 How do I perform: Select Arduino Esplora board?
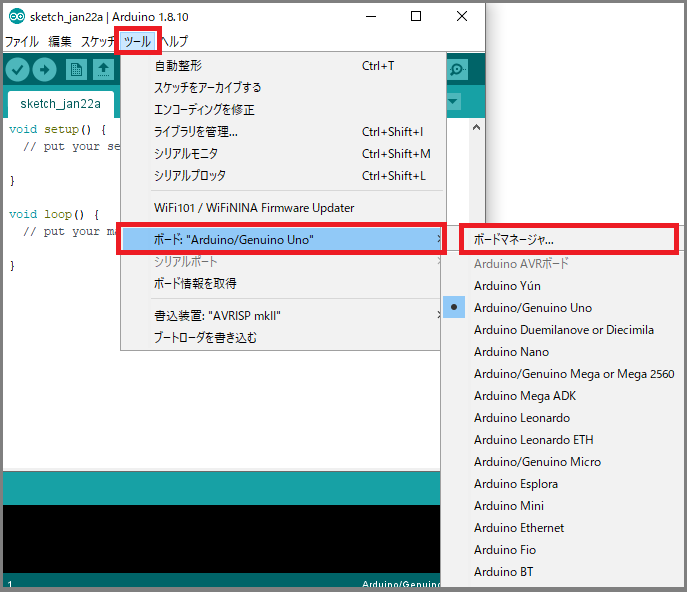click(563, 484)
